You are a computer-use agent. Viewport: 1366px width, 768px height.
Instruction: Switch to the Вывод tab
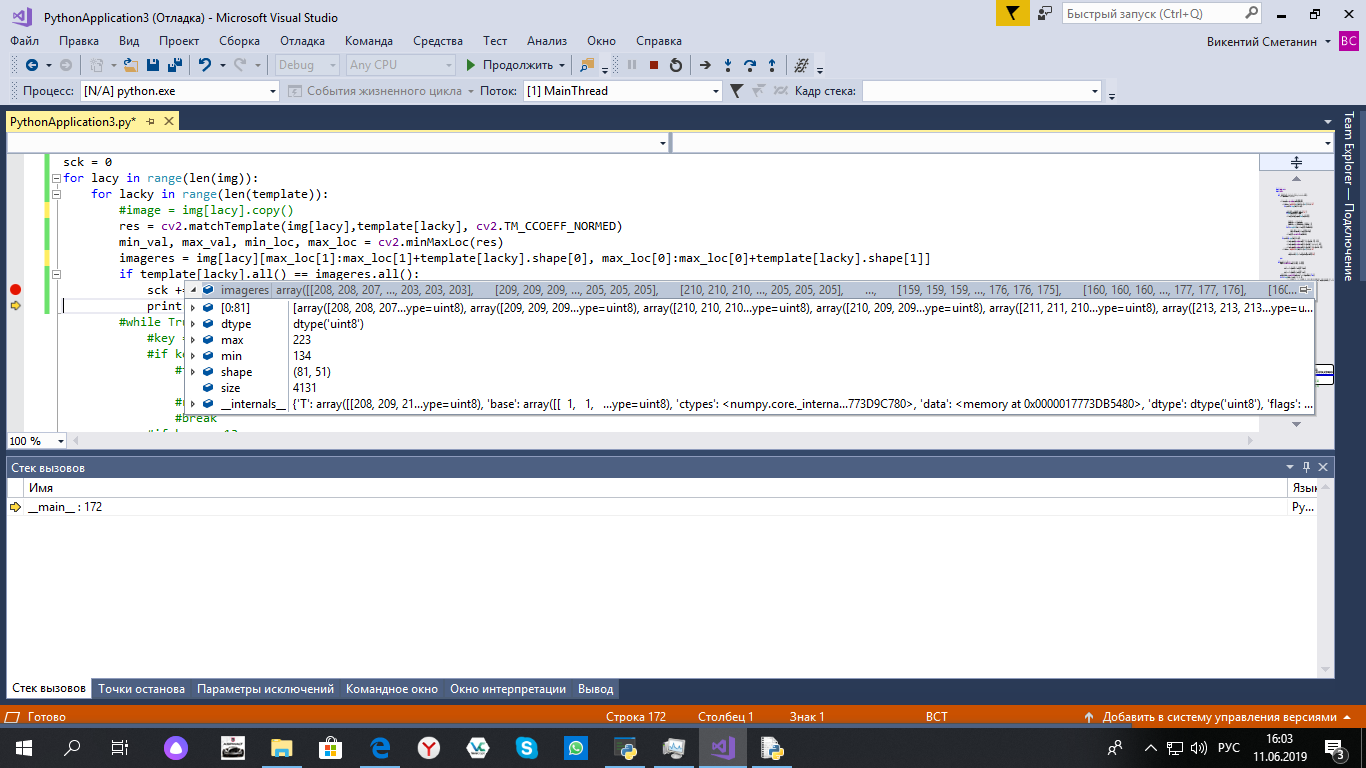[x=596, y=689]
